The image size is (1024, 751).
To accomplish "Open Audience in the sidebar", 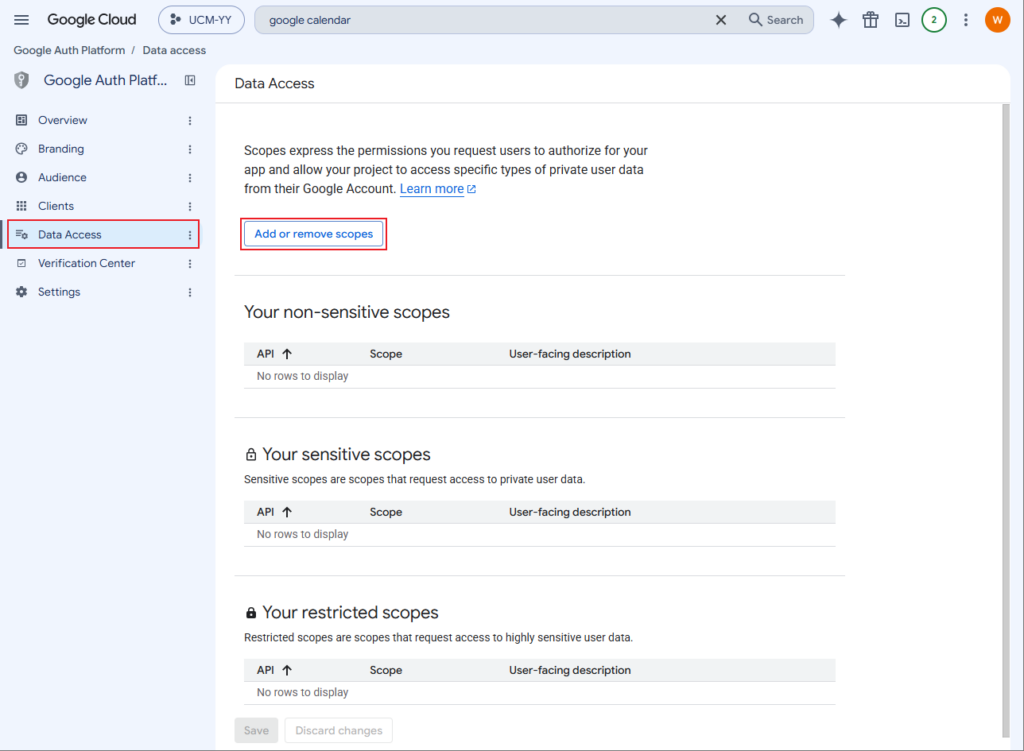I will (x=62, y=178).
